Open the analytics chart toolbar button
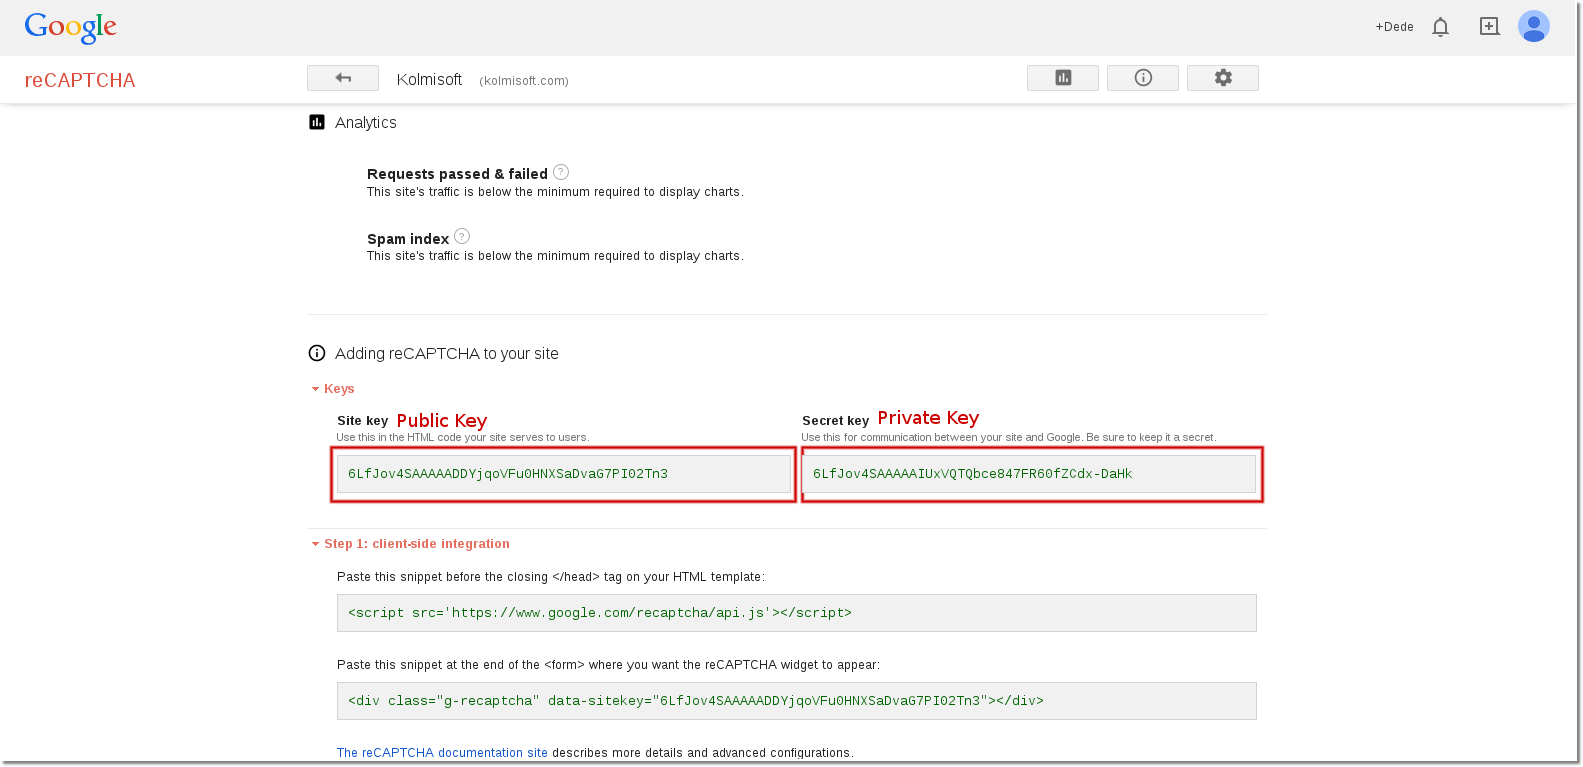This screenshot has width=1583, height=767. pyautogui.click(x=1062, y=78)
